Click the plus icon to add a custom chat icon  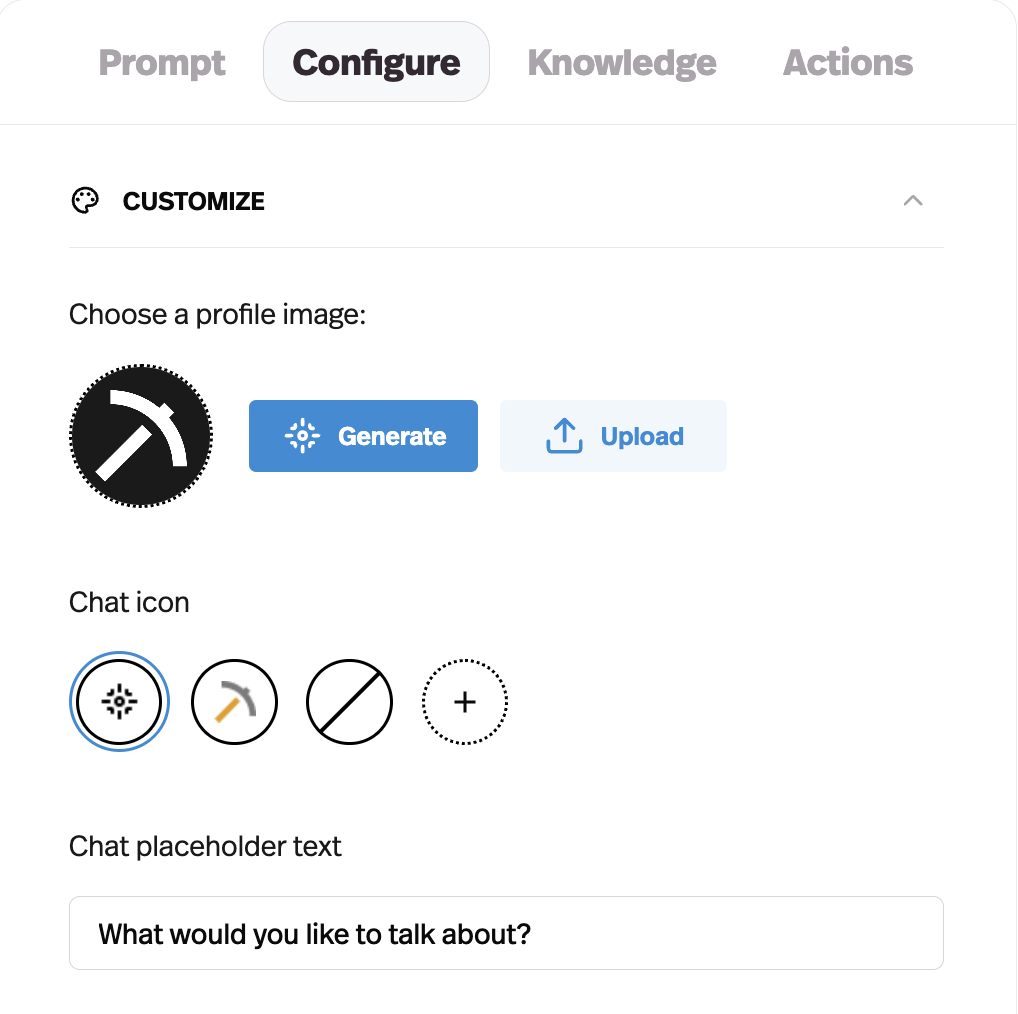[x=464, y=701]
